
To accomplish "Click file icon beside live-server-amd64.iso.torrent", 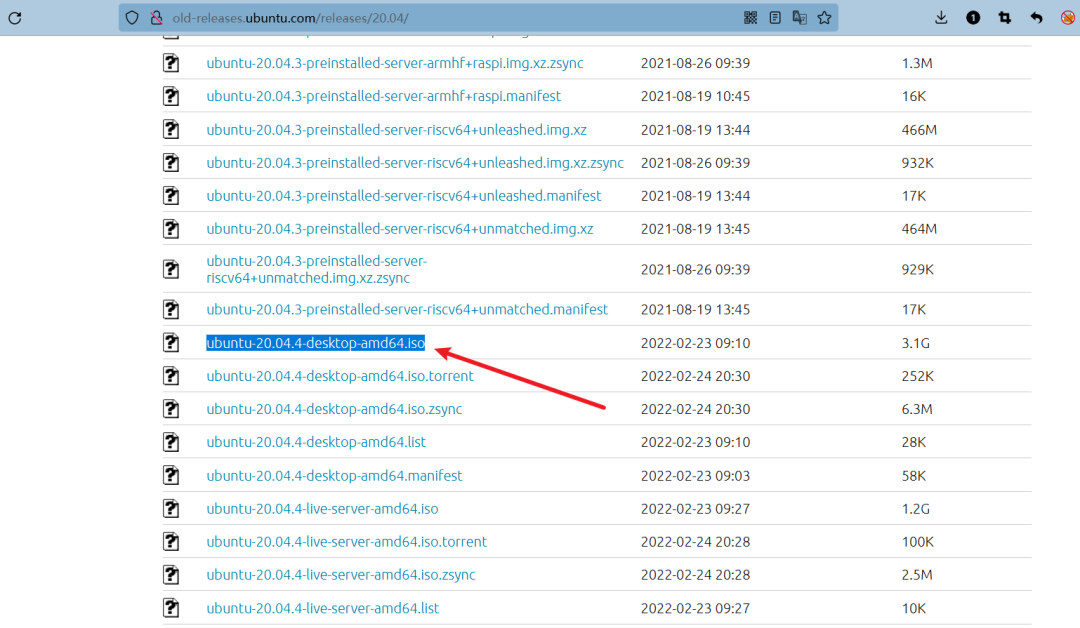I will [171, 541].
